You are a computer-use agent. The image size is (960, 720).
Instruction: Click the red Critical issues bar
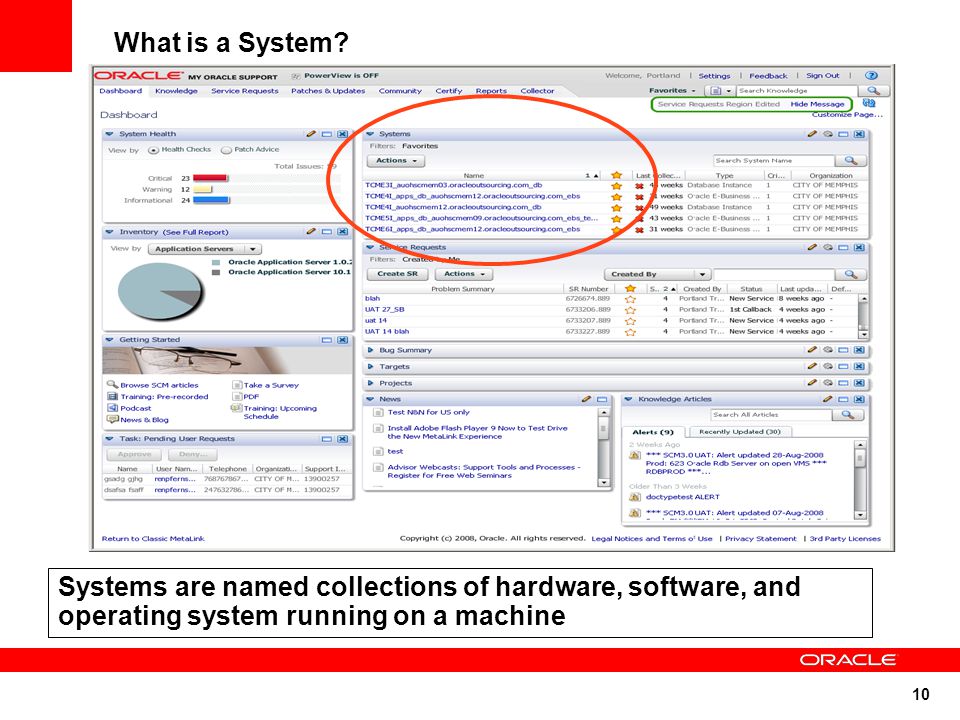tap(210, 178)
